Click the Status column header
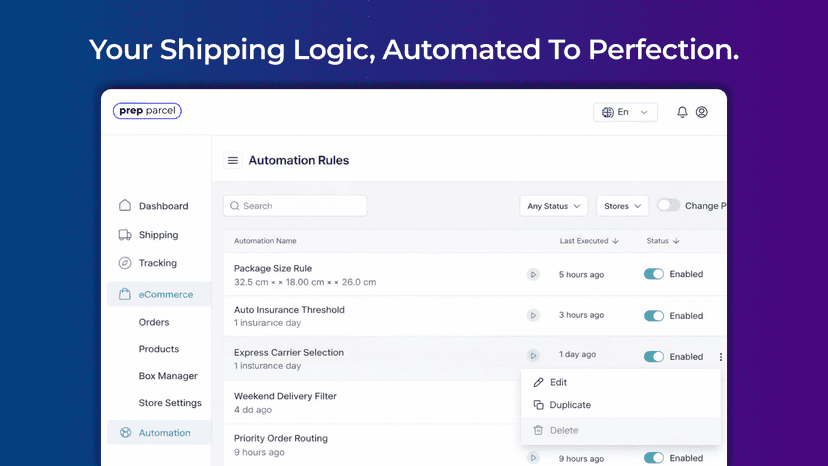Image resolution: width=828 pixels, height=466 pixels. pyautogui.click(x=657, y=241)
